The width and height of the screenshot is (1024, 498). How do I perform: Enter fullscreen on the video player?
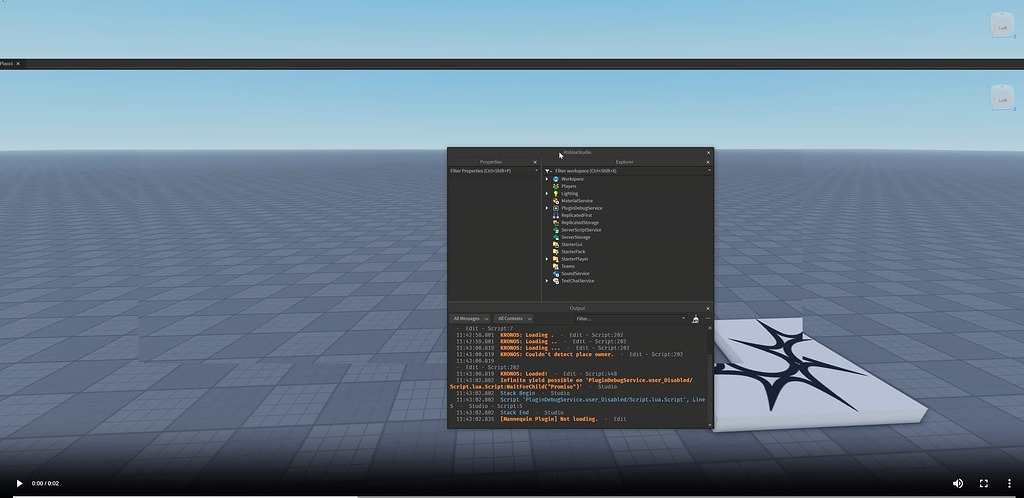984,483
